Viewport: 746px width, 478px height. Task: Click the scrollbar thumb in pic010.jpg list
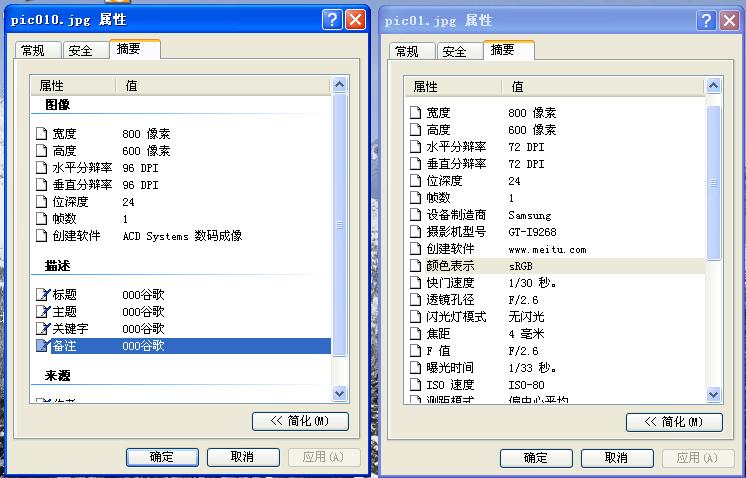pos(339,224)
